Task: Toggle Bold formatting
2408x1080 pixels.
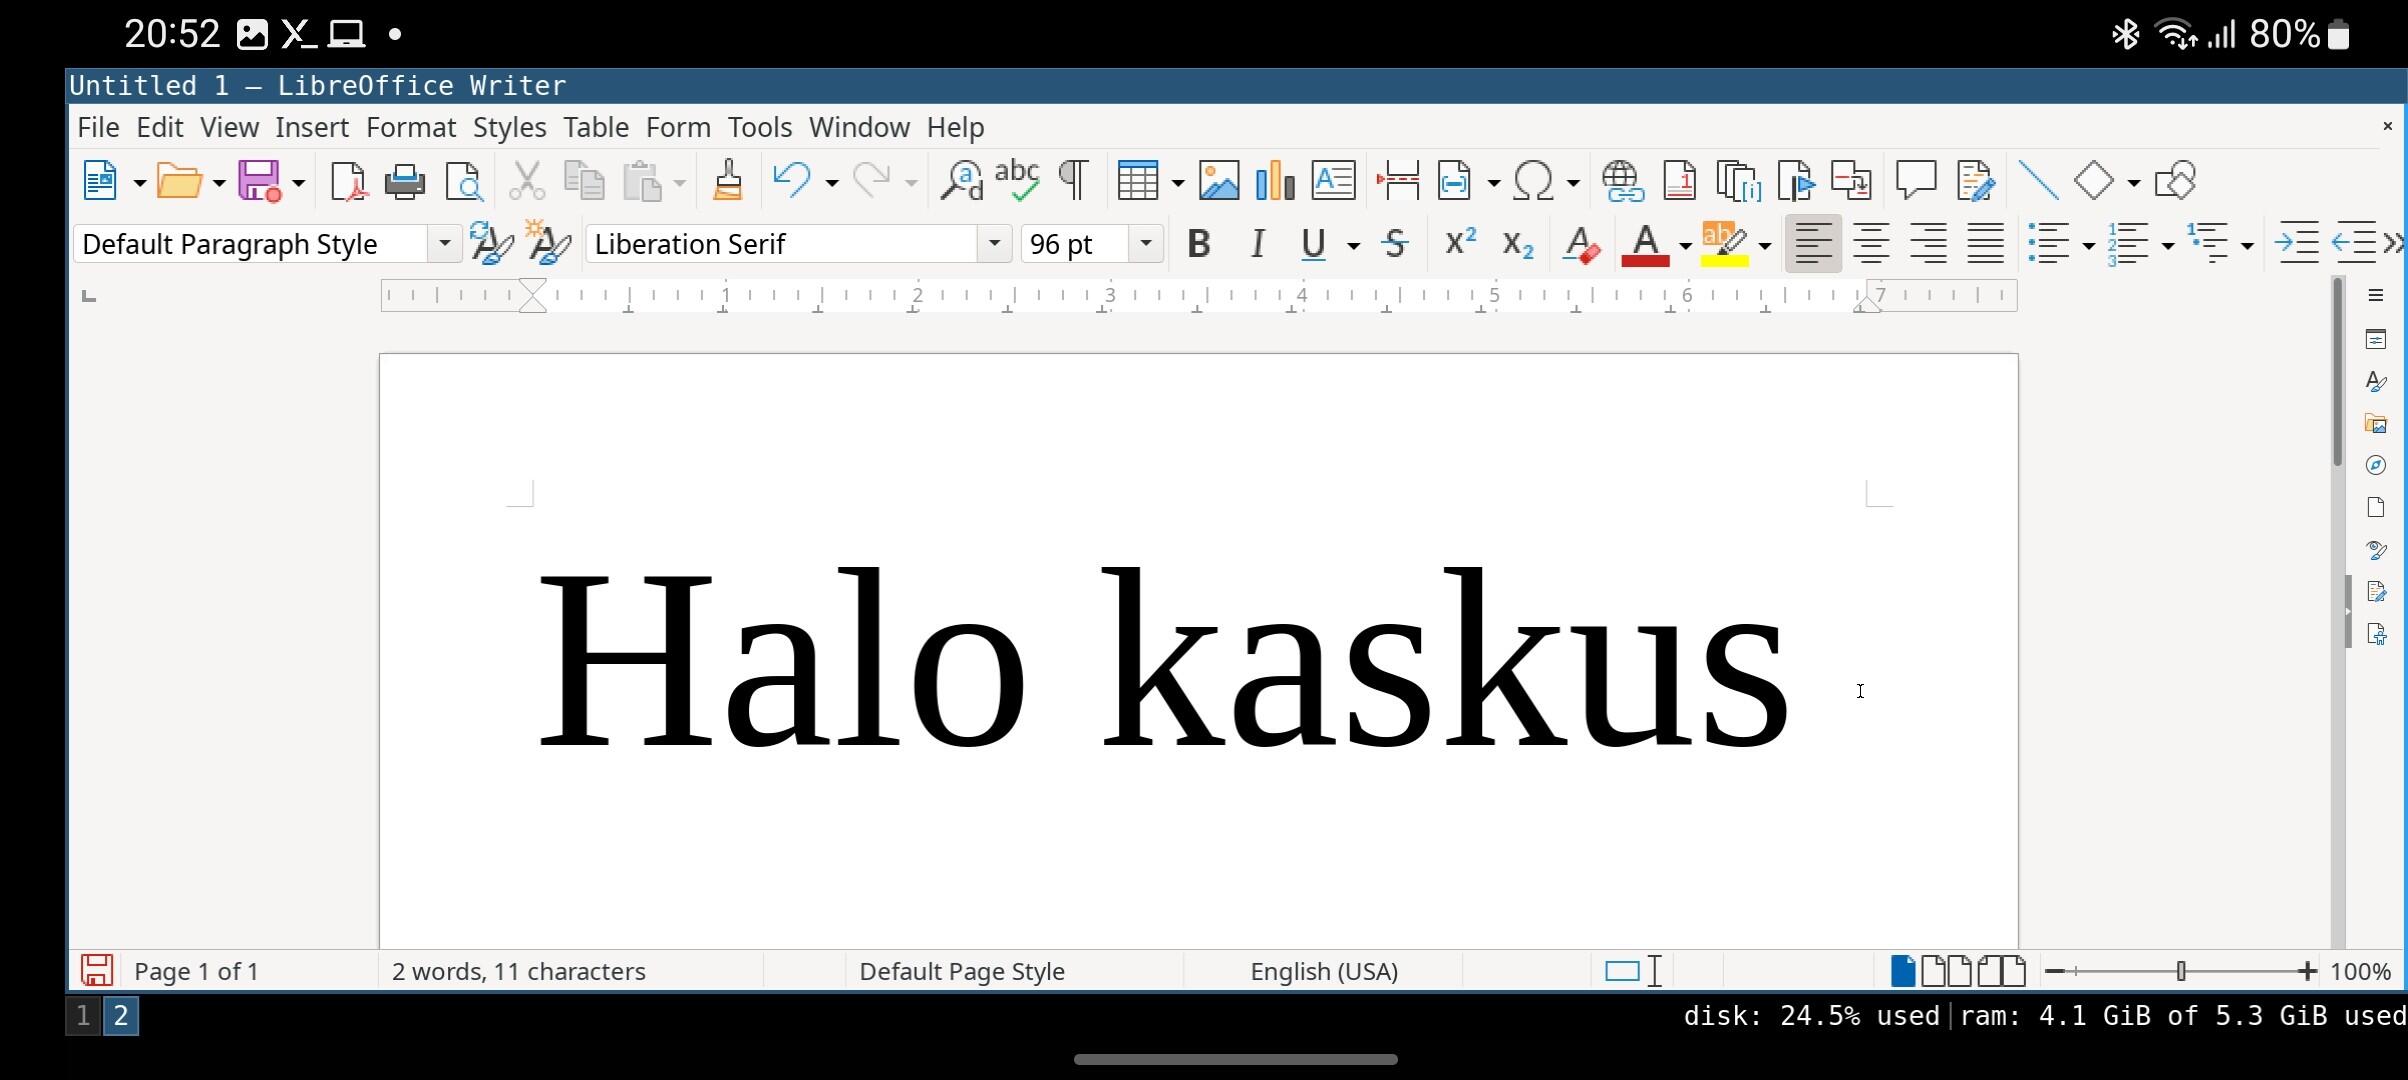Action: (1199, 244)
